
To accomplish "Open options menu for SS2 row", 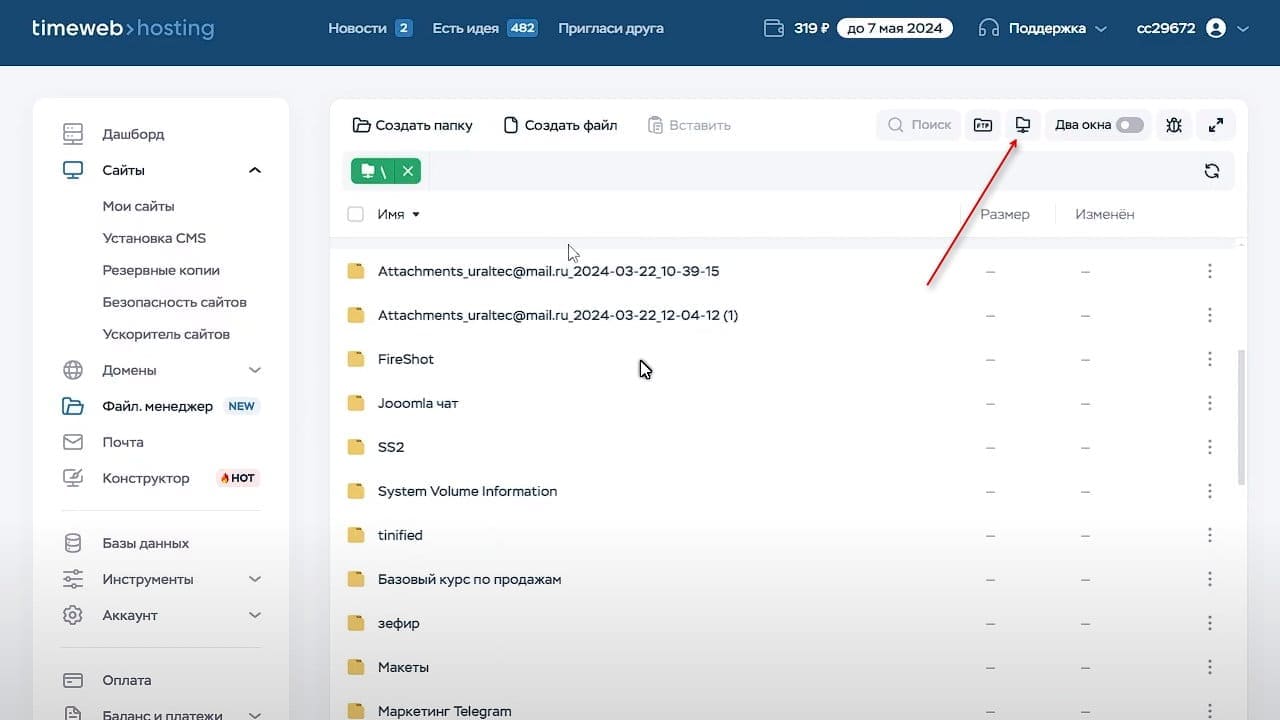I will click(1210, 447).
